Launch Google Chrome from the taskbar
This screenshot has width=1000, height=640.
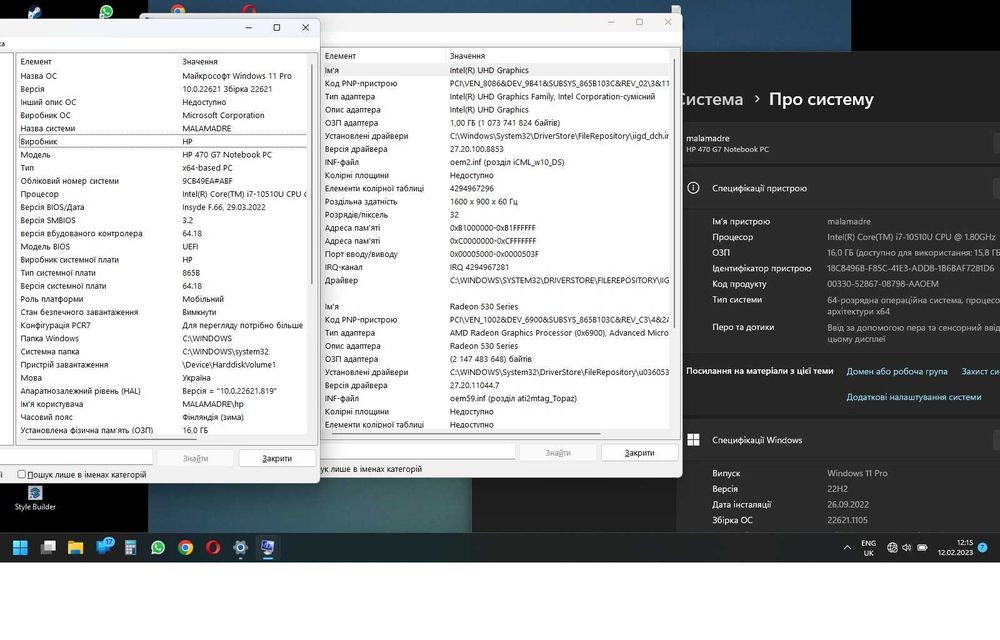click(x=186, y=548)
